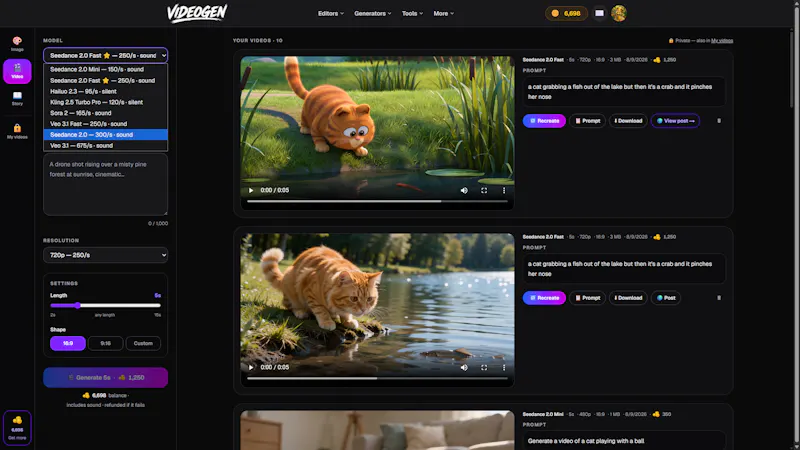Click the Length slider track
800x450 pixels.
pos(106,306)
